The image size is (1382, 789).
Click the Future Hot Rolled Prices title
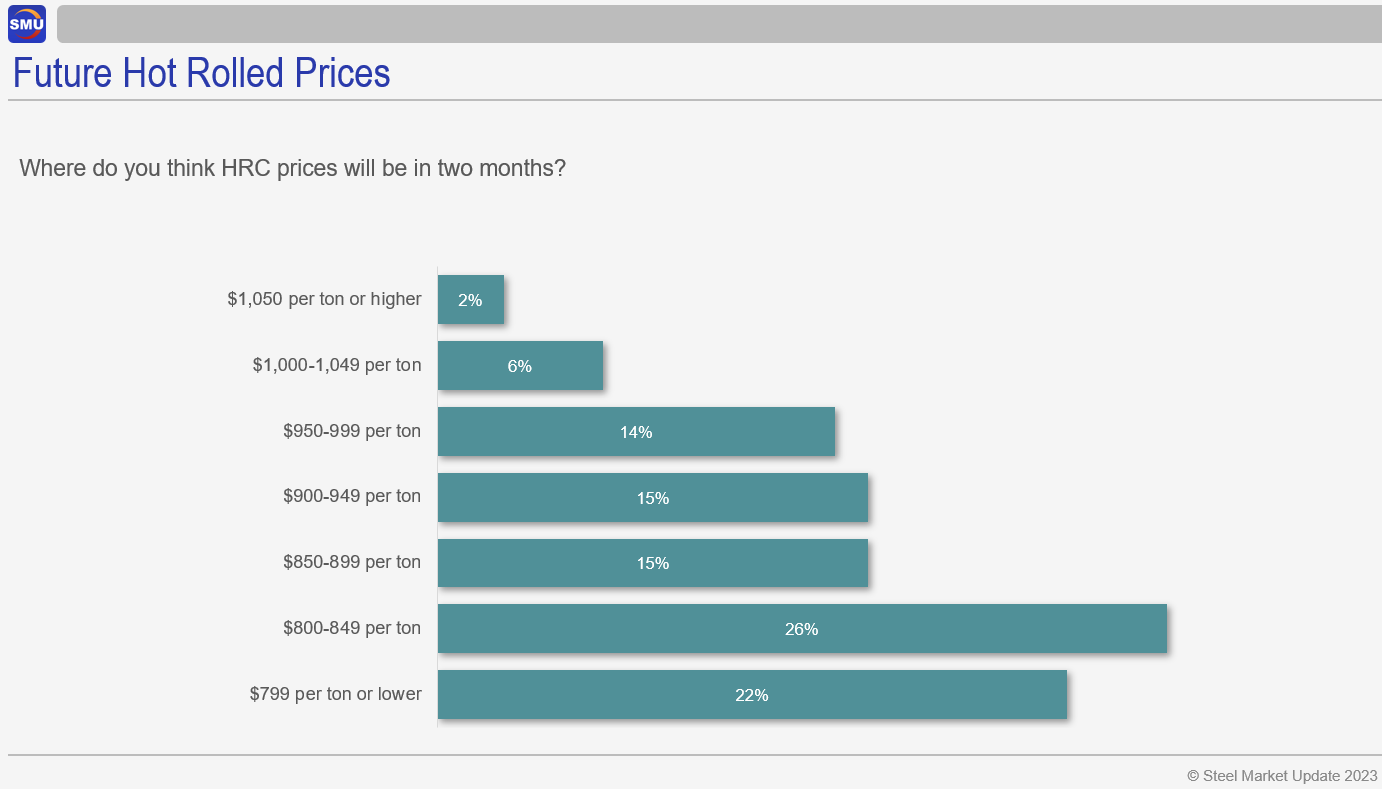201,73
